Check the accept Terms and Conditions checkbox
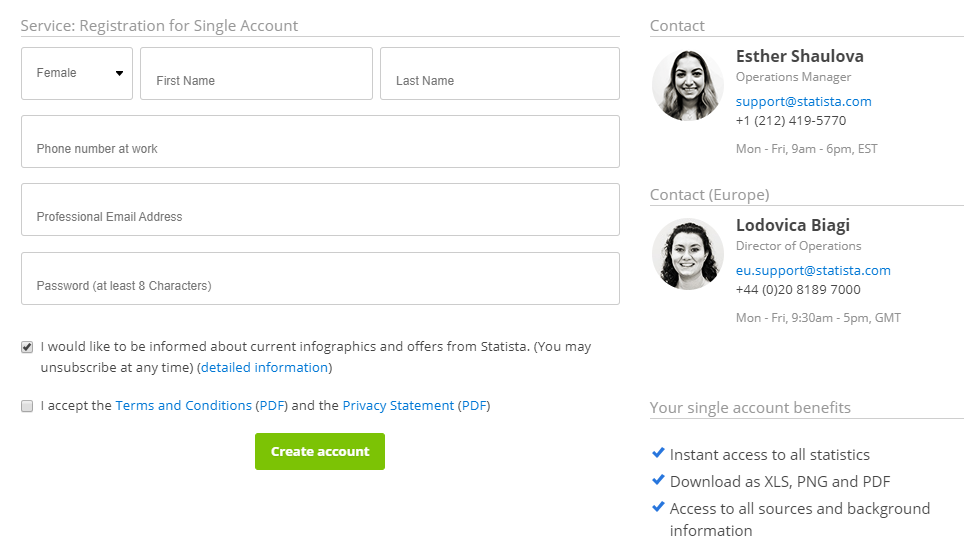This screenshot has height=558, width=977. click(x=27, y=406)
